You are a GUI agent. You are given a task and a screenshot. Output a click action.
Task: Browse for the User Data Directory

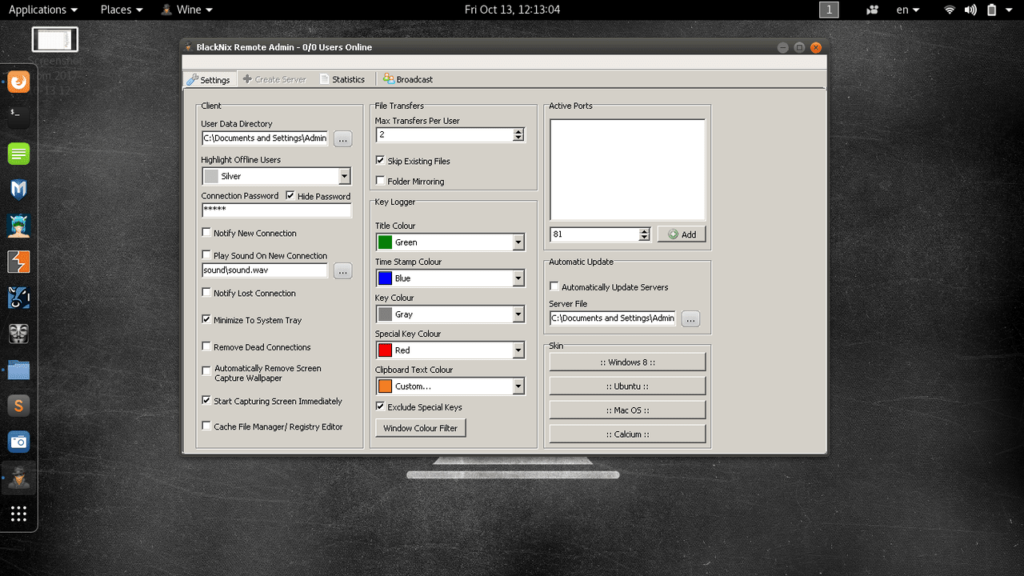tap(343, 139)
